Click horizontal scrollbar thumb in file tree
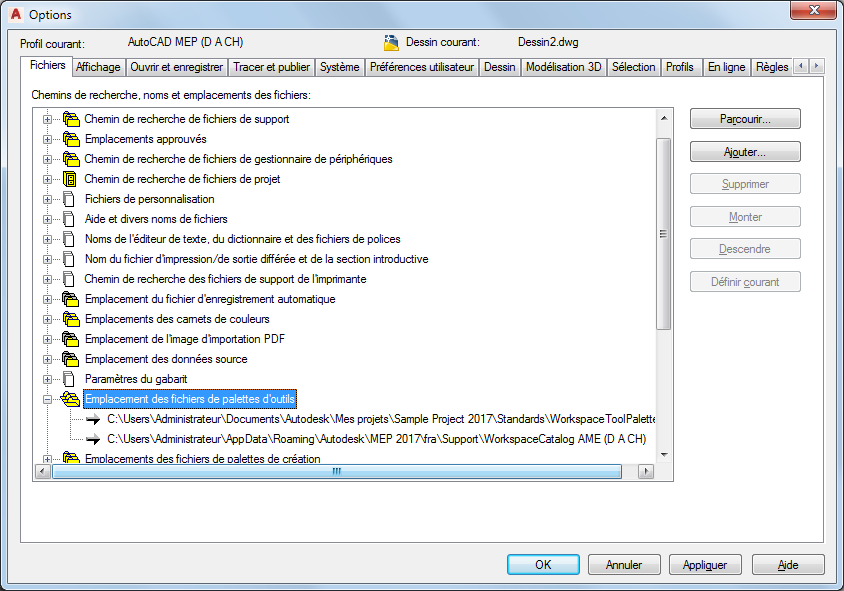This screenshot has height=591, width=844. (337, 472)
